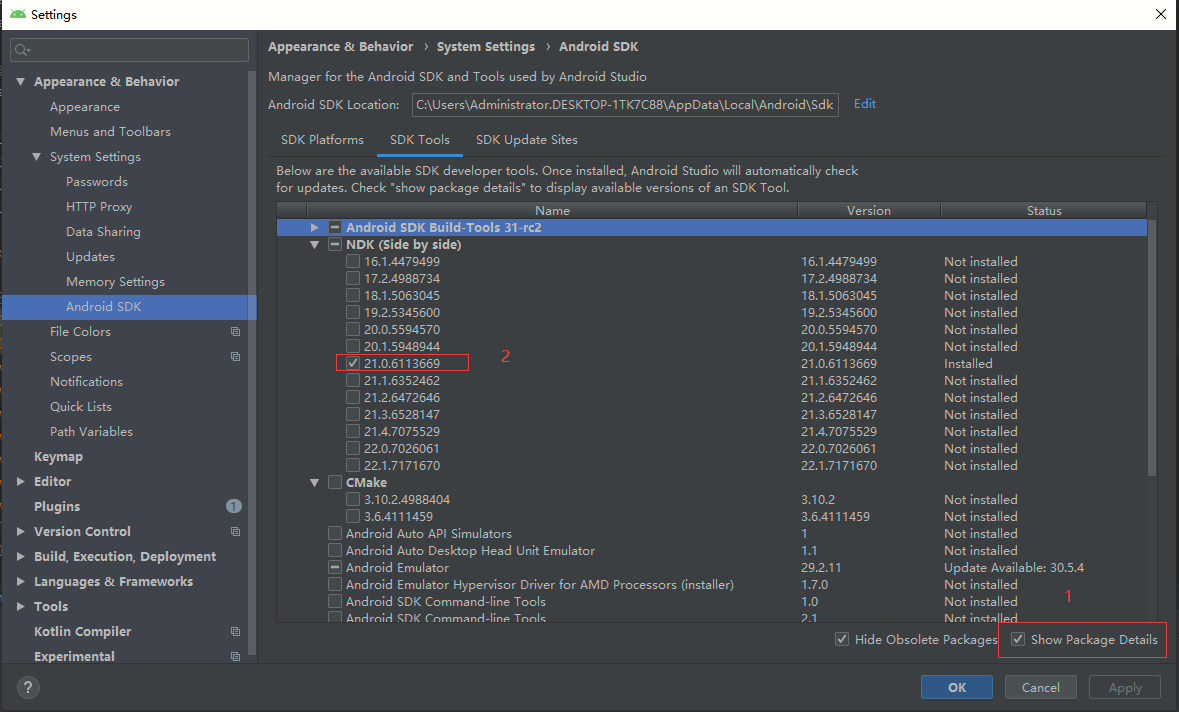Expand Android SDK Build-Tools 31-rc2 row
The width and height of the screenshot is (1179, 712).
tap(314, 227)
